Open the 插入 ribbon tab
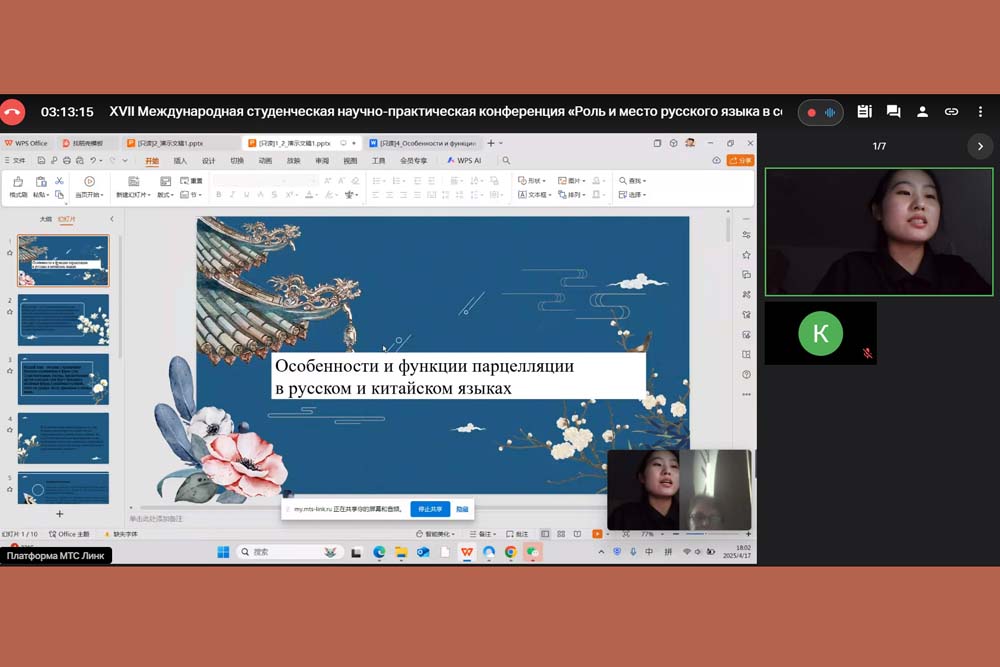 point(180,161)
